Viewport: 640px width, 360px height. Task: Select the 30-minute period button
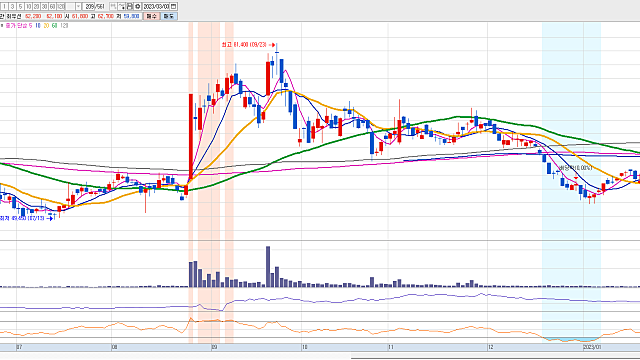(x=44, y=7)
